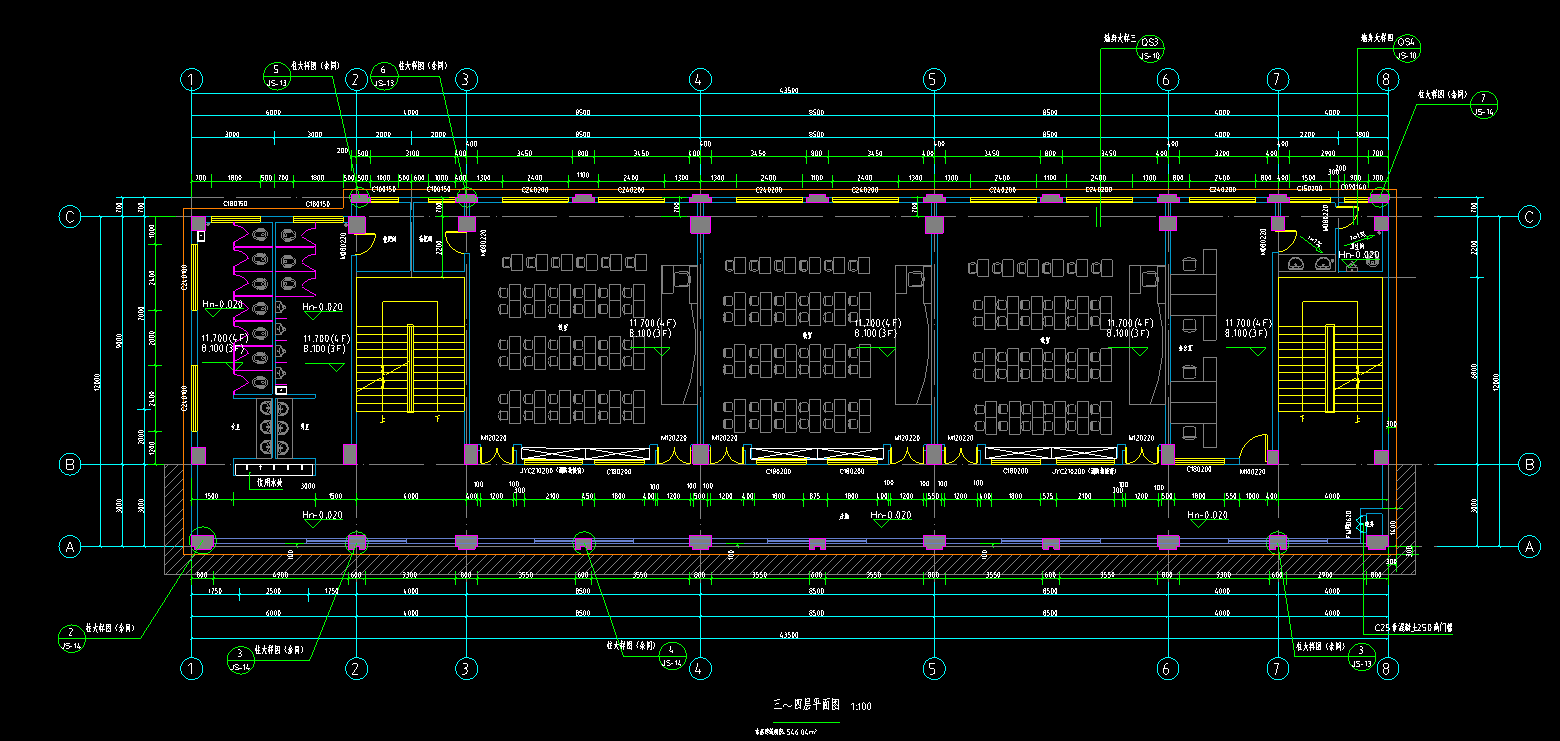The image size is (1560, 741).
Task: Select right axis bubble labeled B
Action: click(1529, 464)
